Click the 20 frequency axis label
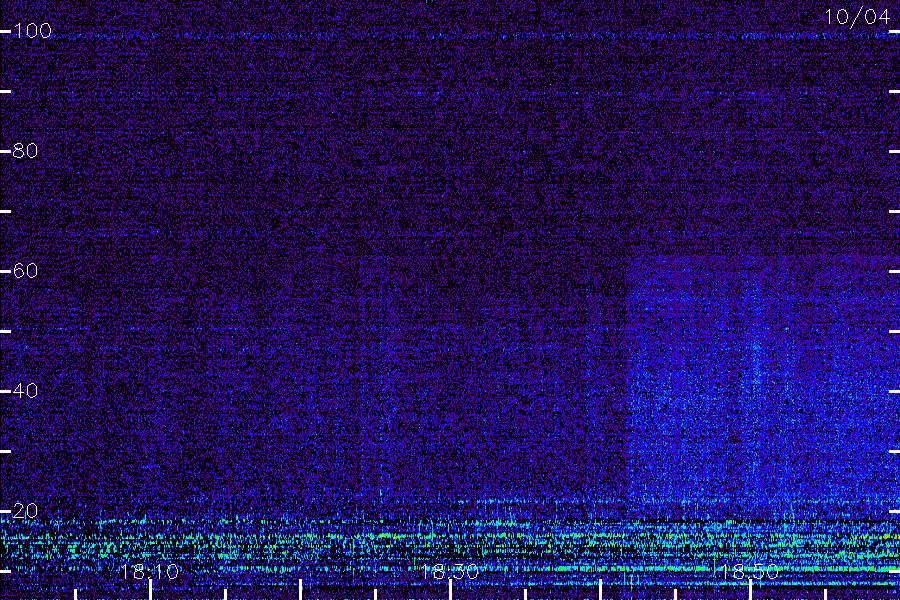 [25, 511]
